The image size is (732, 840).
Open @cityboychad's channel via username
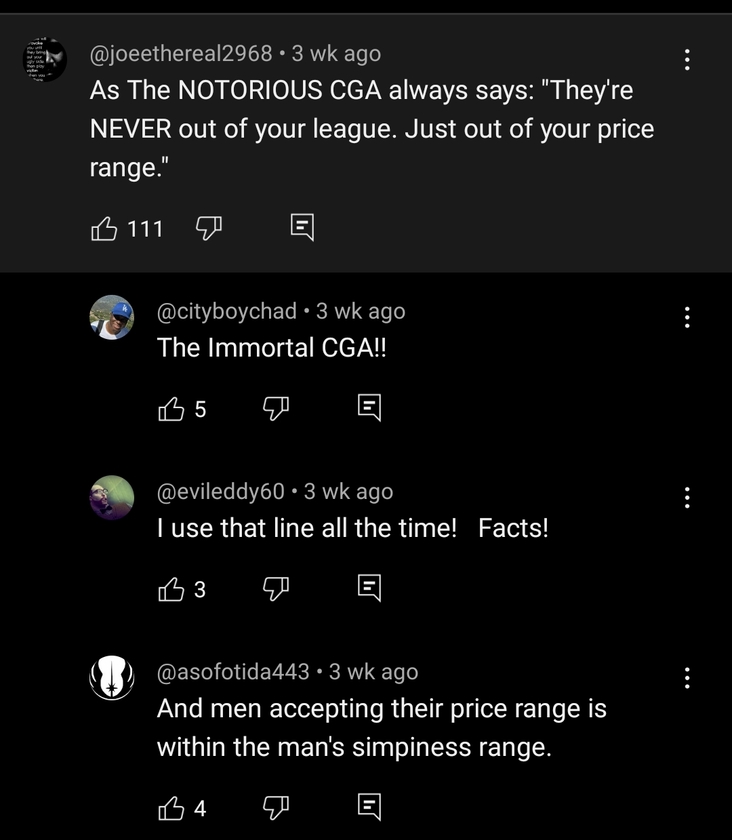coord(227,311)
